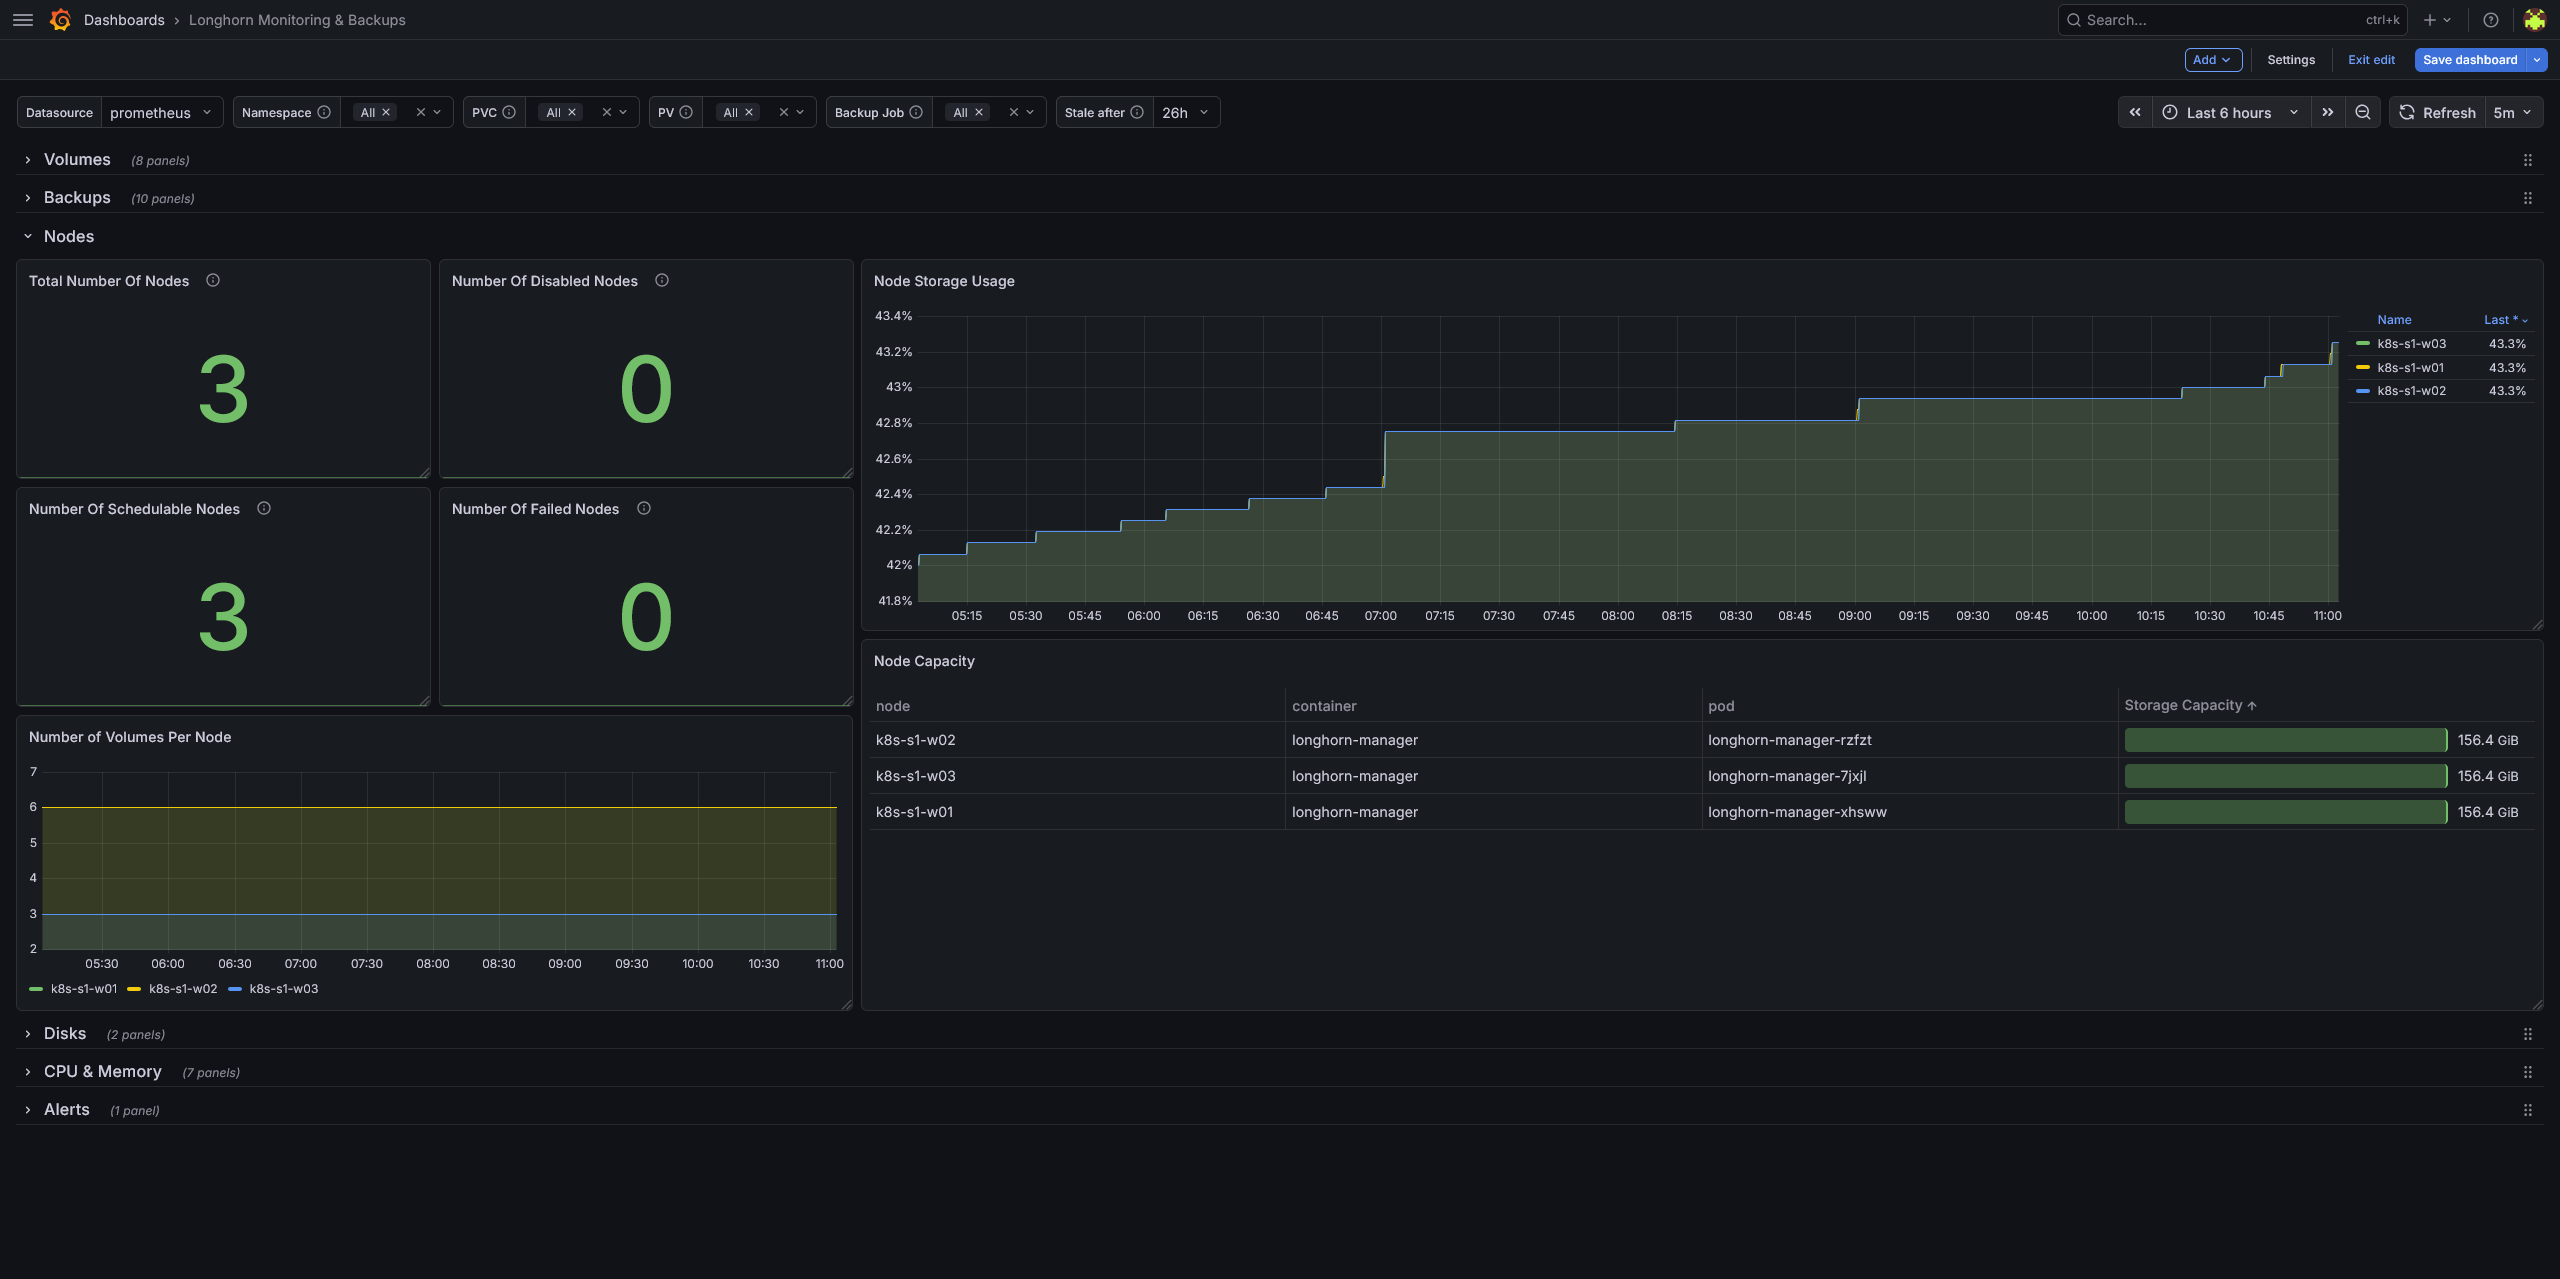Open the Settings menu item

click(x=2290, y=60)
